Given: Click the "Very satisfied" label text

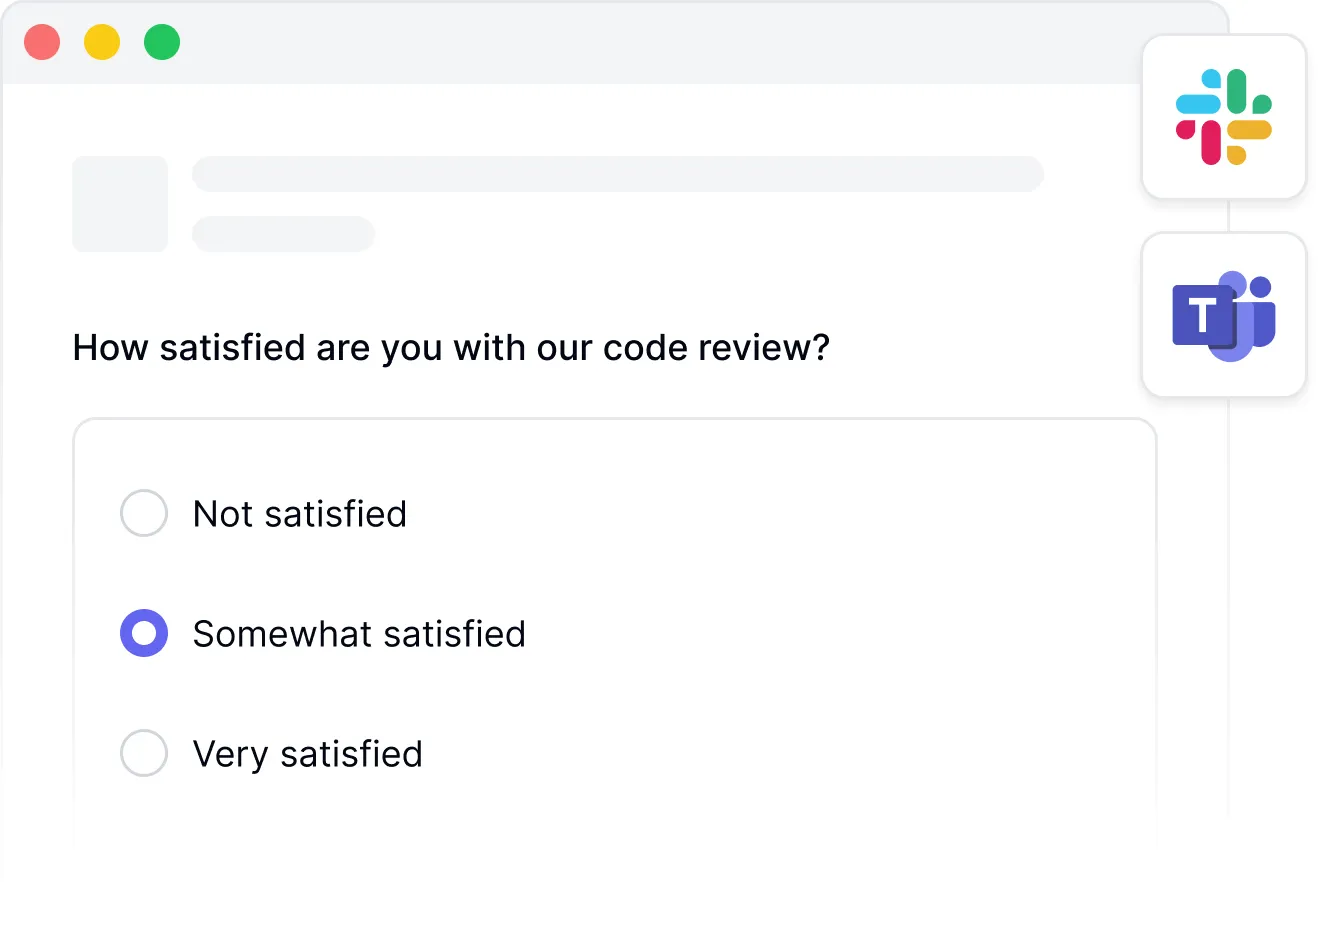Looking at the screenshot, I should point(308,754).
